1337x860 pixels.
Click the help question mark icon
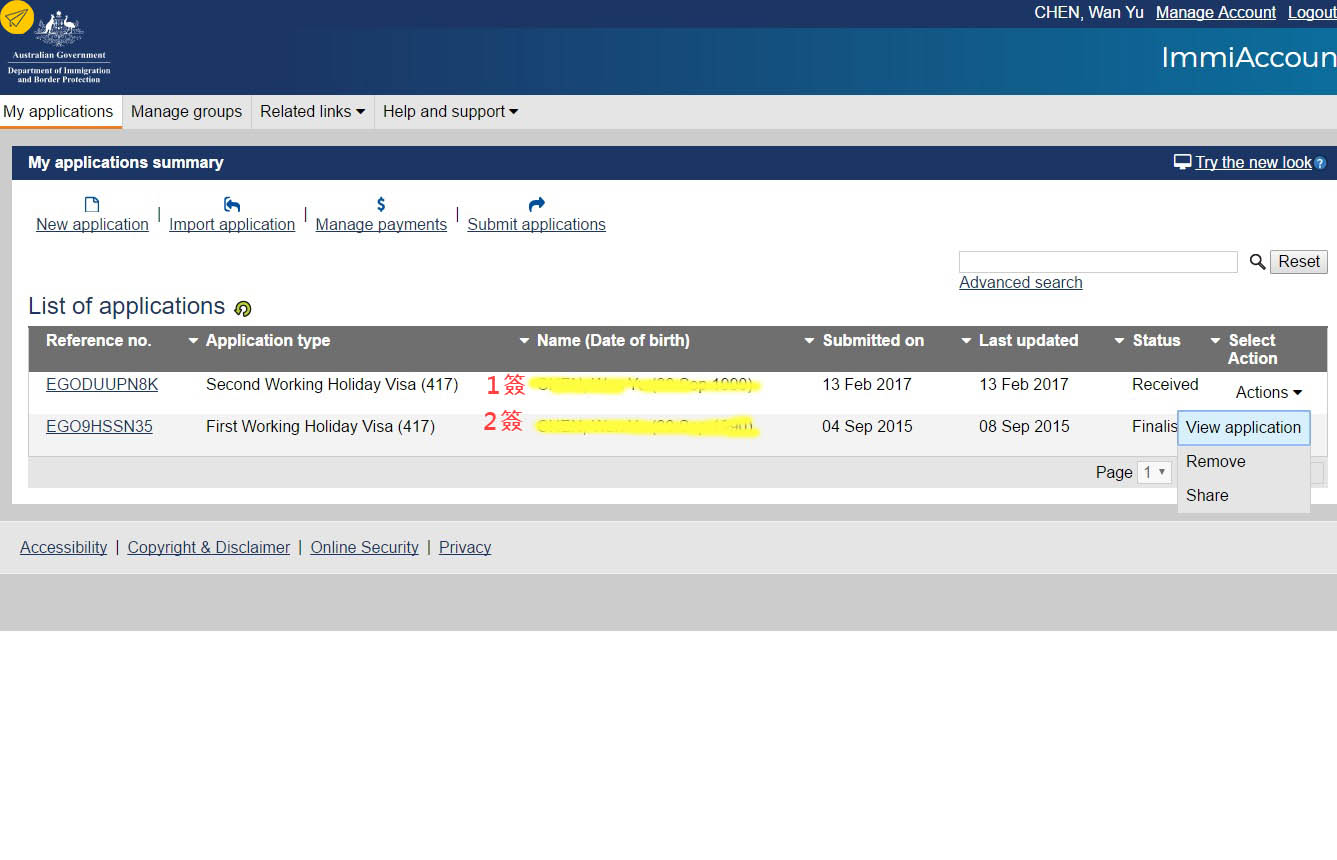tap(1320, 163)
